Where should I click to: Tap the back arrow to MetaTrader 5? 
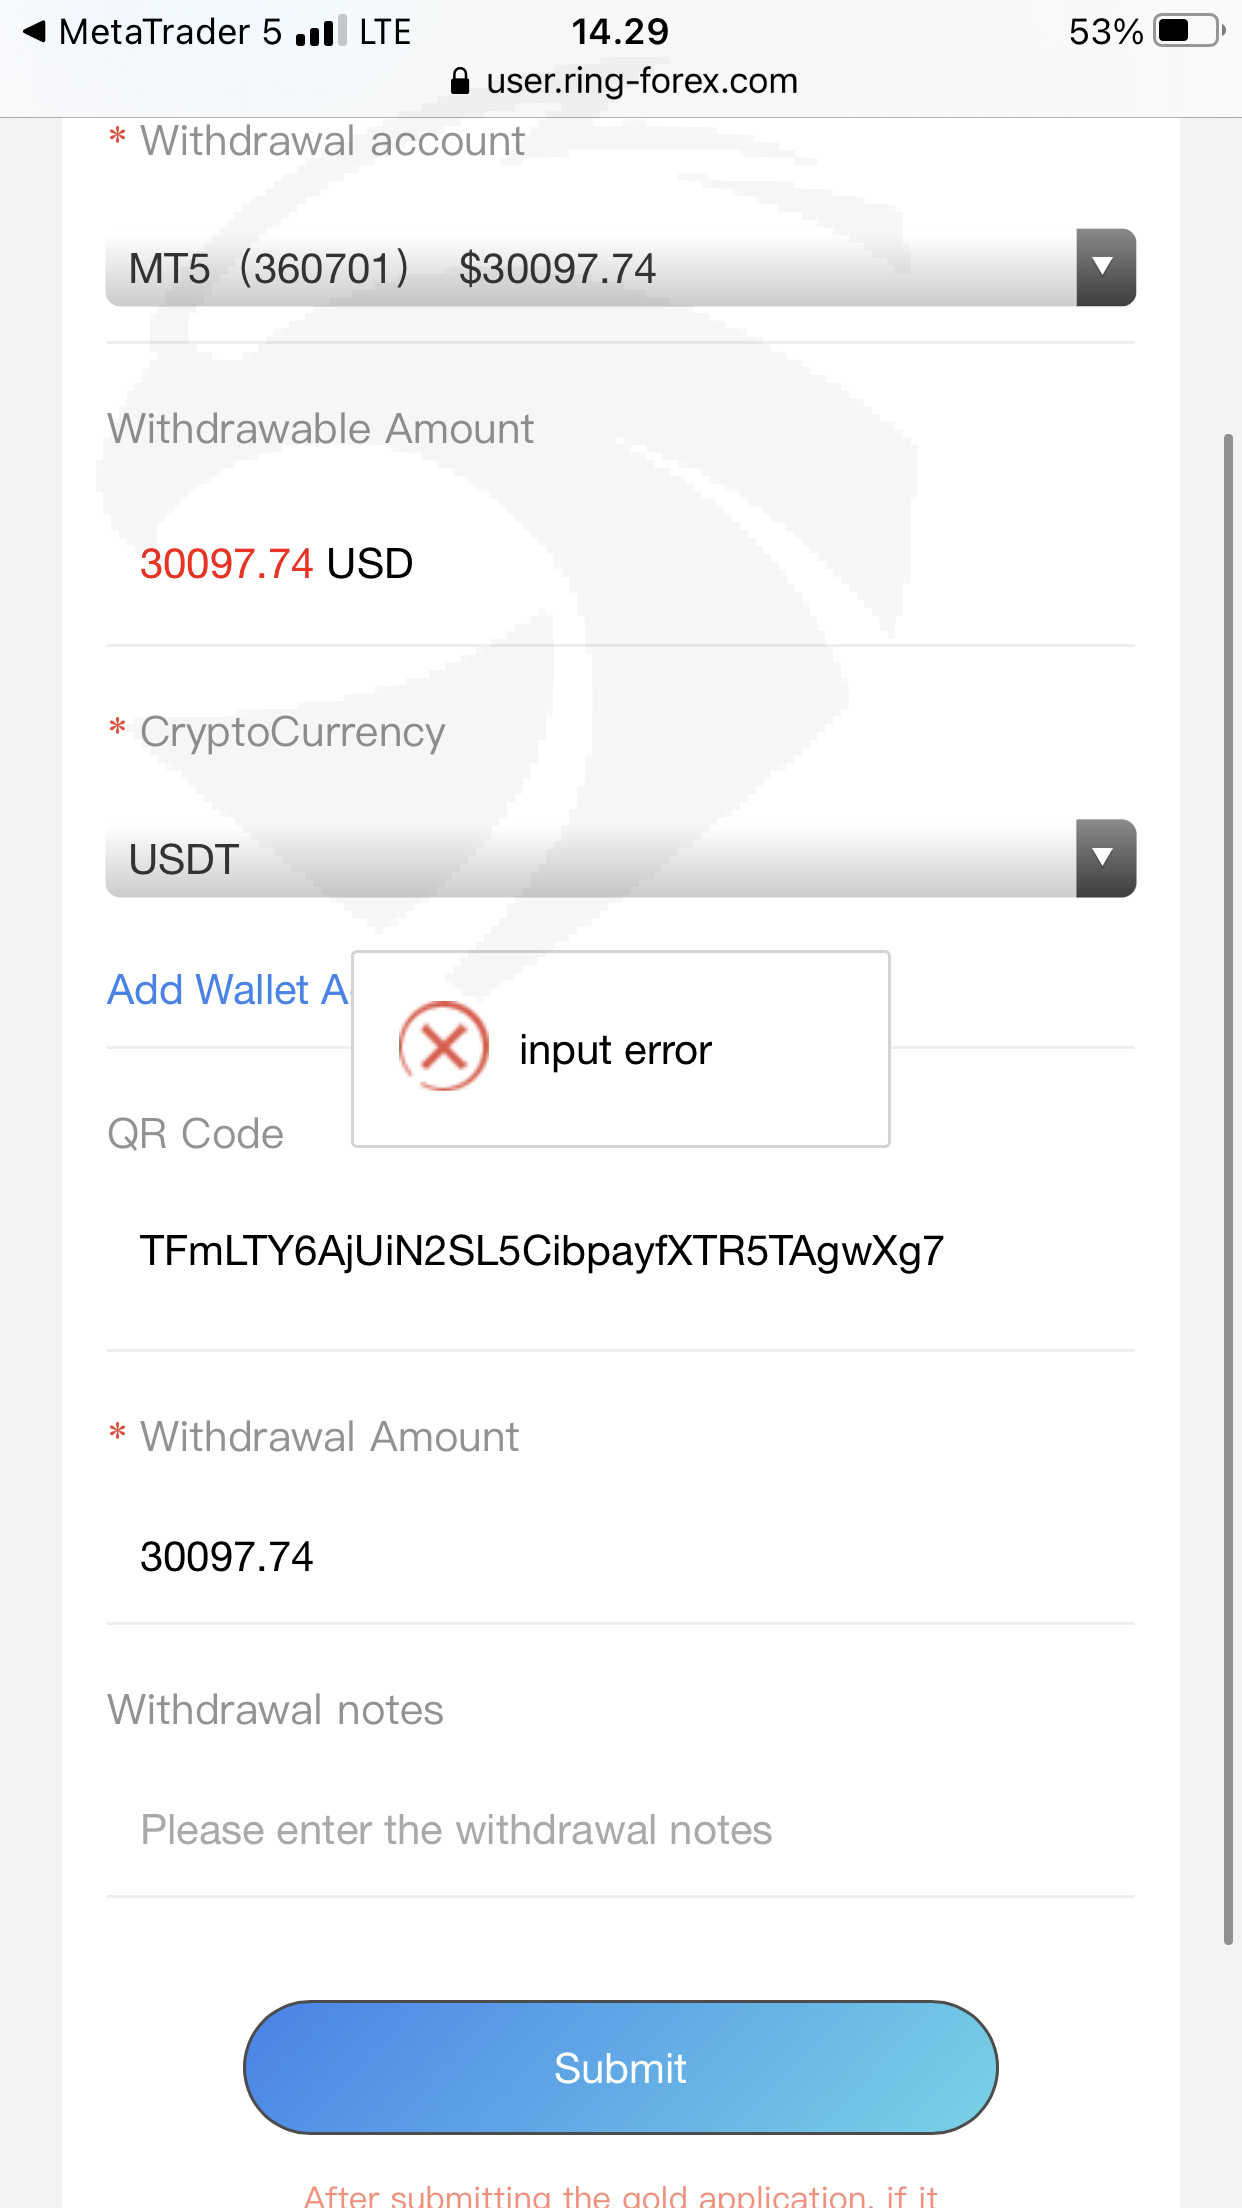(34, 32)
